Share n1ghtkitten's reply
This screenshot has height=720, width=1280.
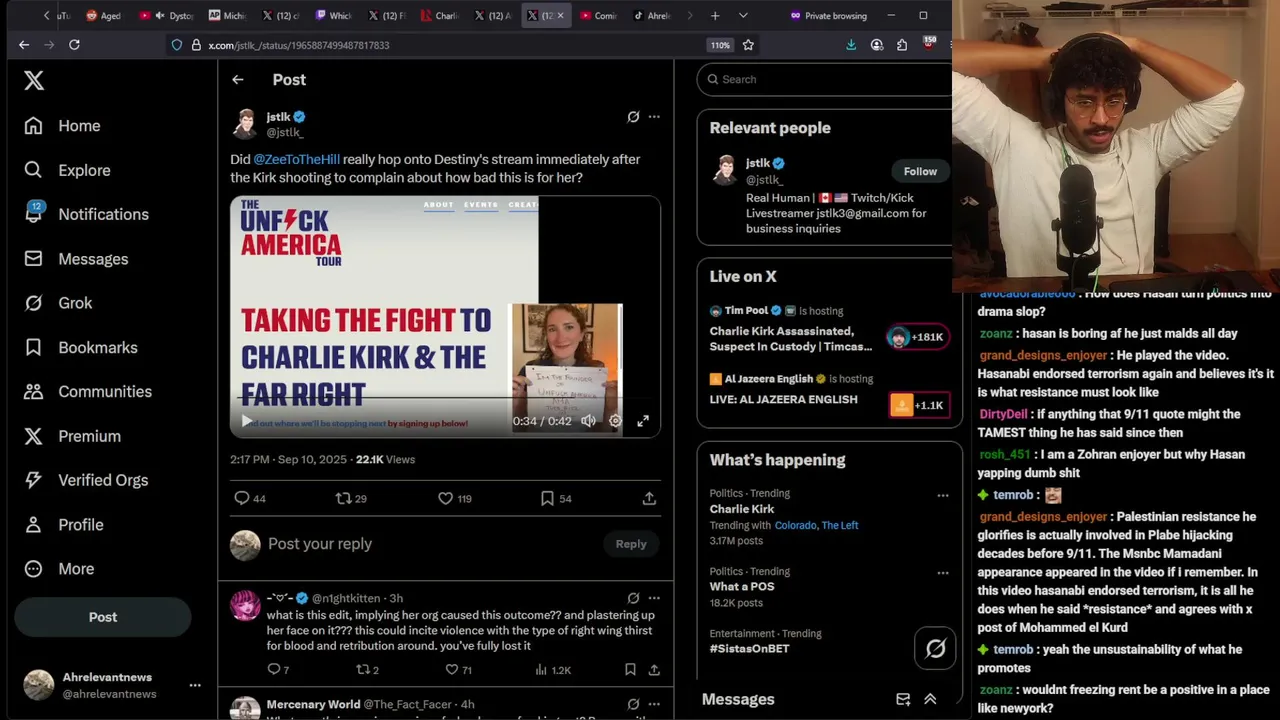point(654,670)
